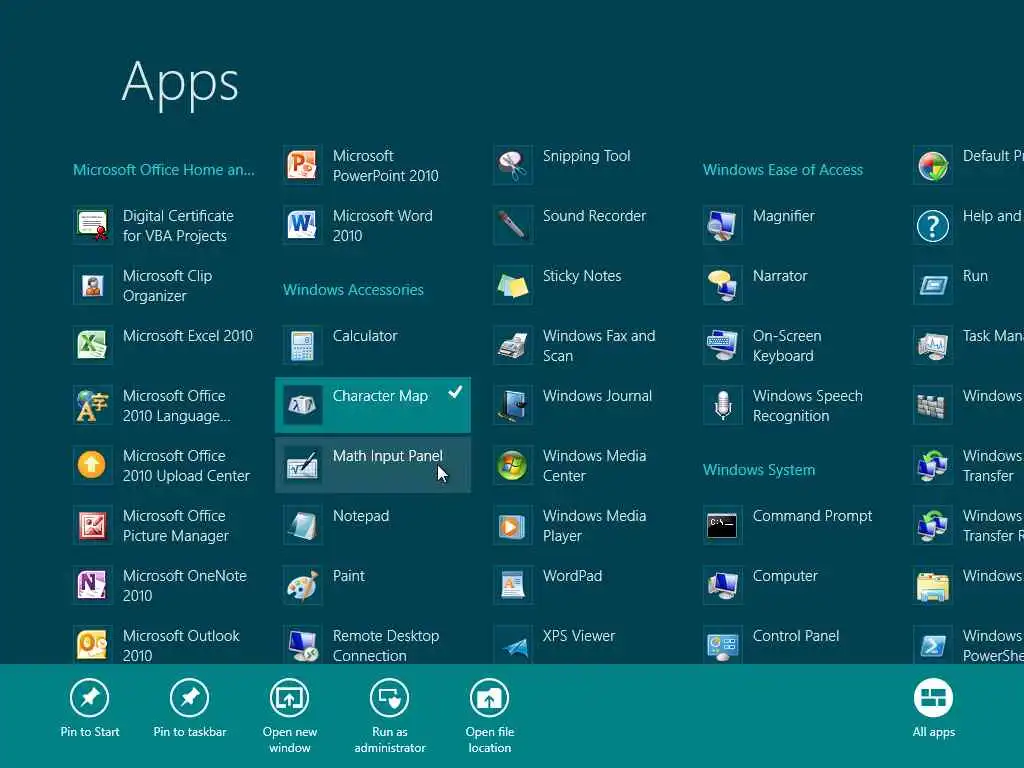The height and width of the screenshot is (768, 1024).
Task: Click the 'Magnifier' label
Action: click(x=784, y=216)
